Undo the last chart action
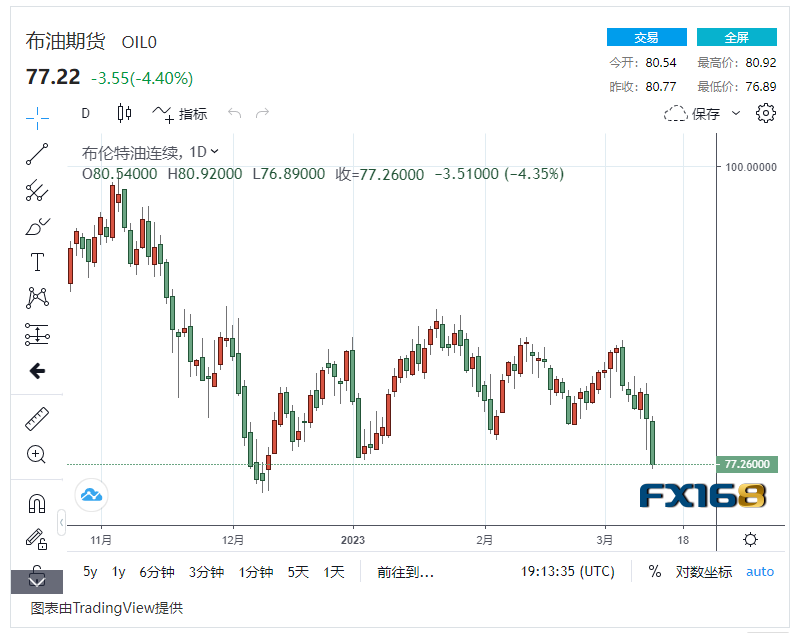The height and width of the screenshot is (633, 800). [235, 113]
